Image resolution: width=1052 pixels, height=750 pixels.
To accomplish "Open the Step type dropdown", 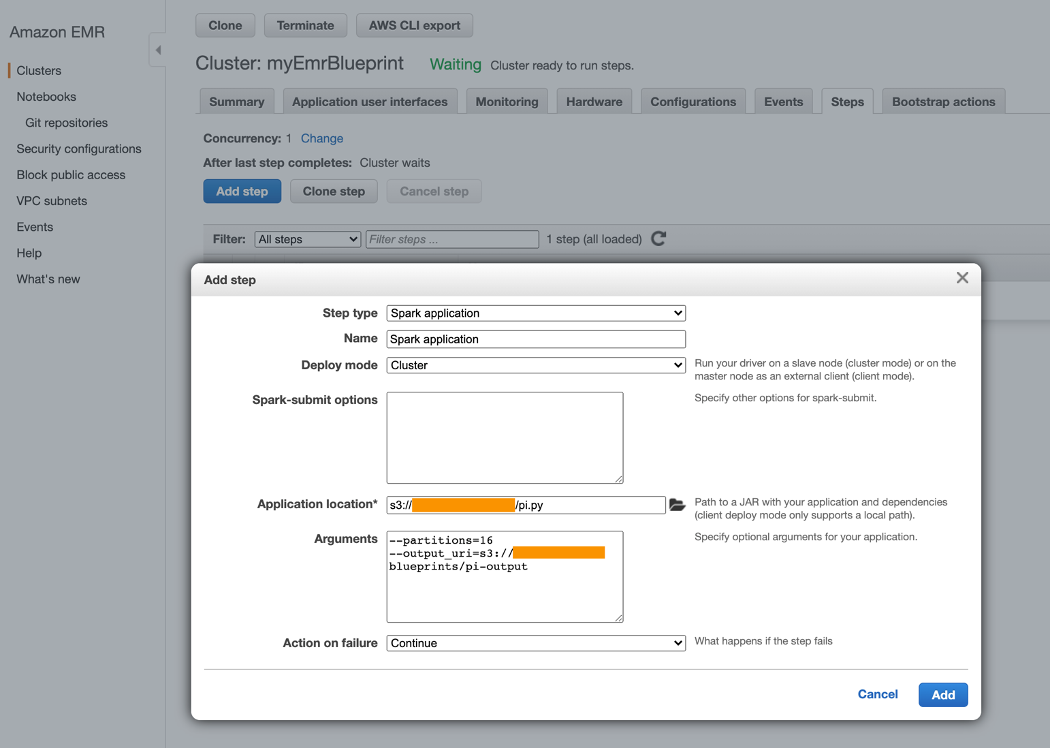I will point(535,312).
